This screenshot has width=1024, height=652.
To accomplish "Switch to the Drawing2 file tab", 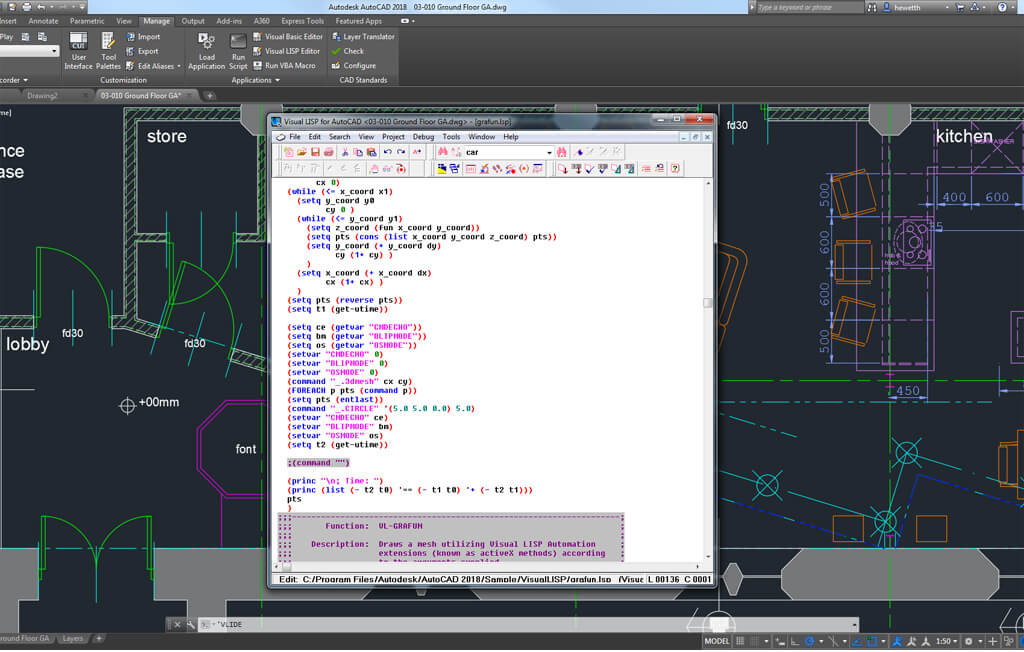I will (x=42, y=95).
